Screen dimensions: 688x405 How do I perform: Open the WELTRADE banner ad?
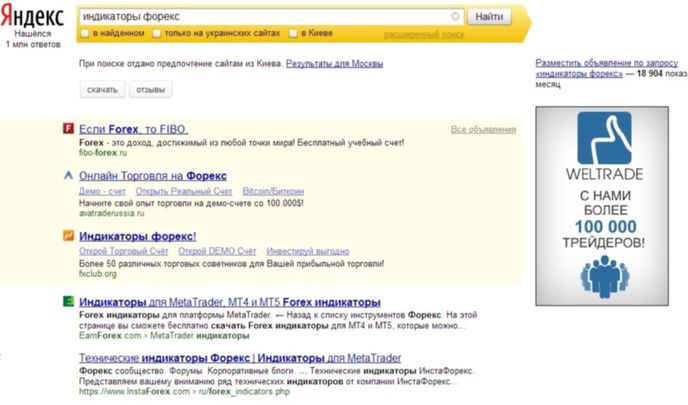[x=602, y=206]
